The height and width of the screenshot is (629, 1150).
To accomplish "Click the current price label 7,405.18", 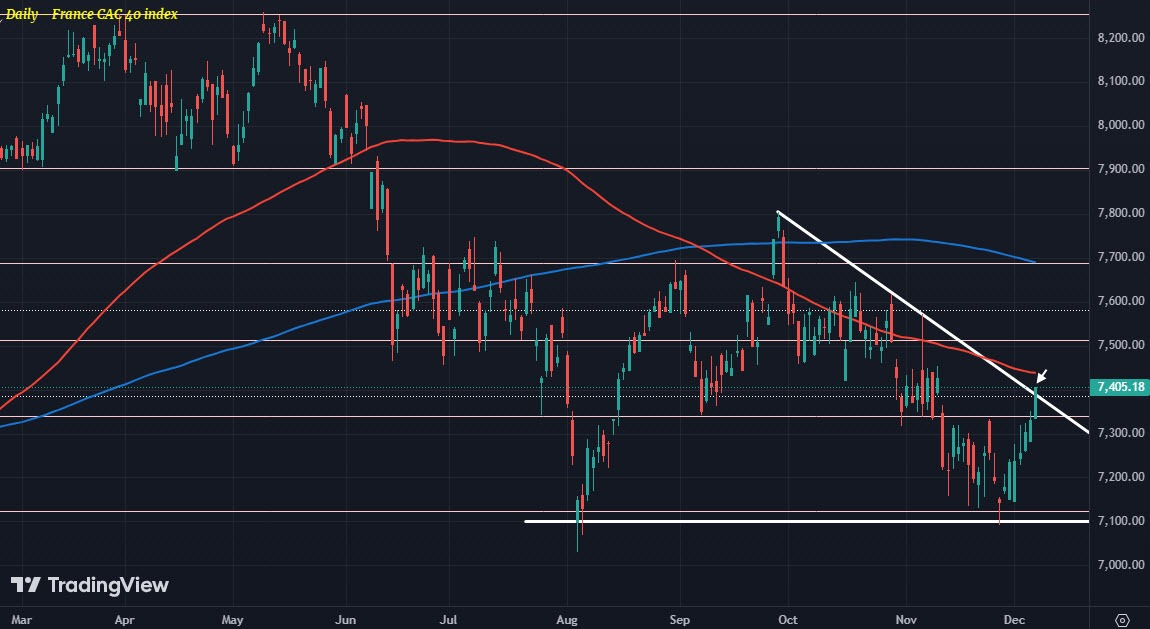I will [x=1119, y=386].
